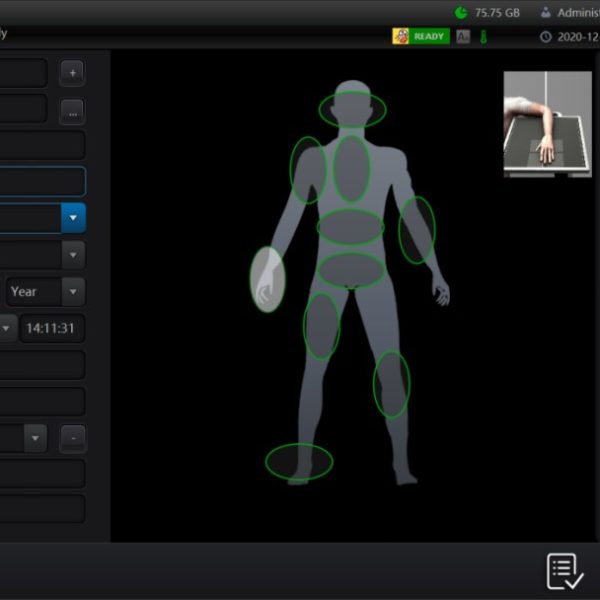Pick the abdomen region ellipse on the figure
Image resolution: width=600 pixels, height=600 pixels.
(x=350, y=228)
